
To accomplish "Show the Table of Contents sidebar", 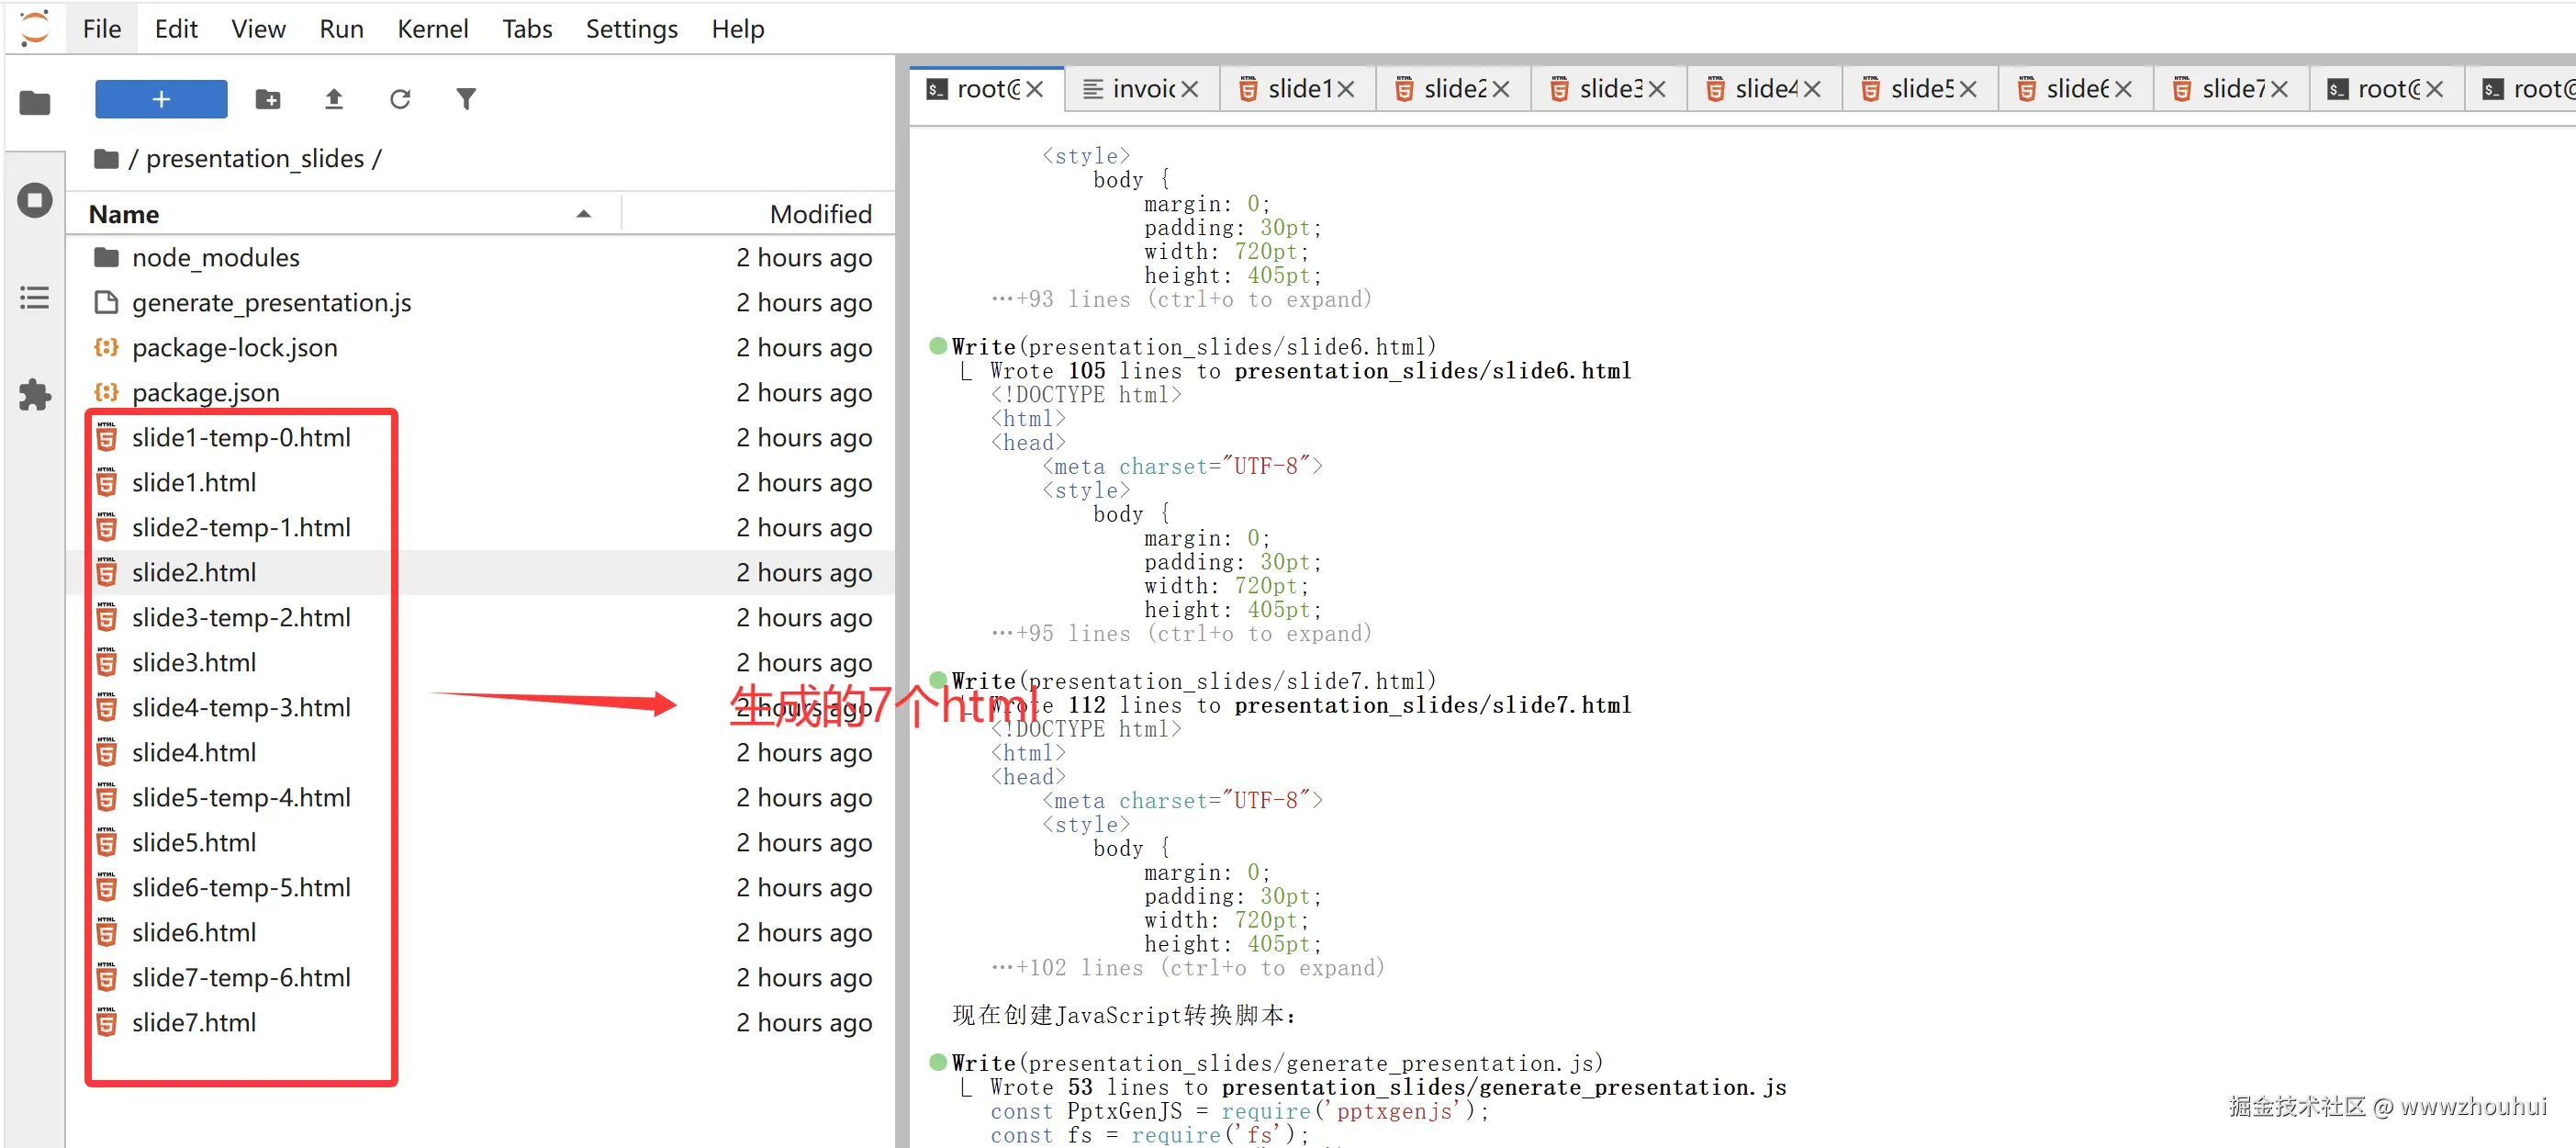I will point(35,297).
